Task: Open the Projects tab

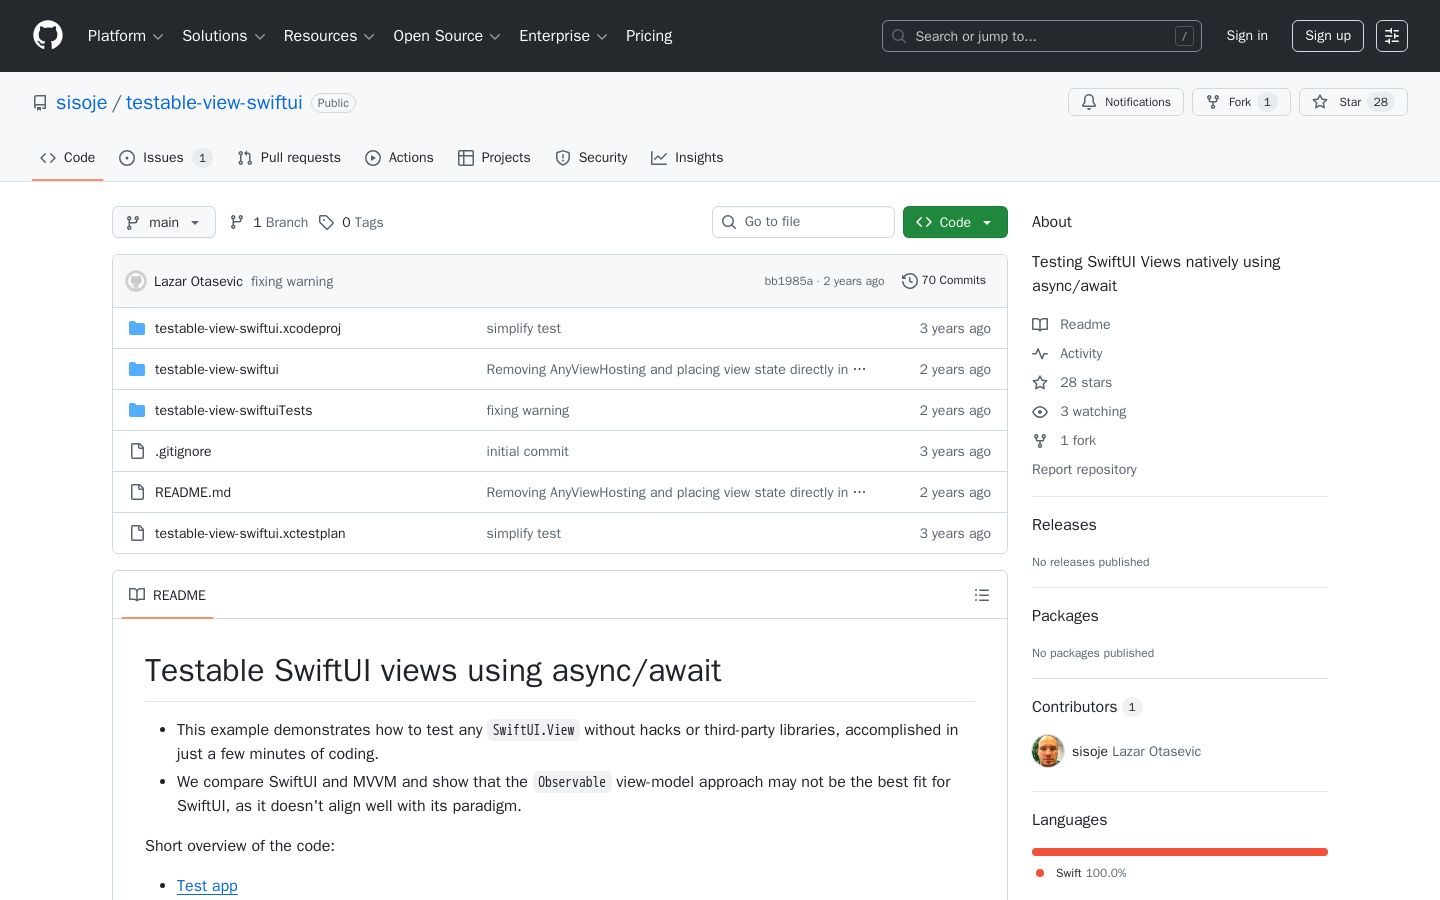Action: tap(494, 158)
